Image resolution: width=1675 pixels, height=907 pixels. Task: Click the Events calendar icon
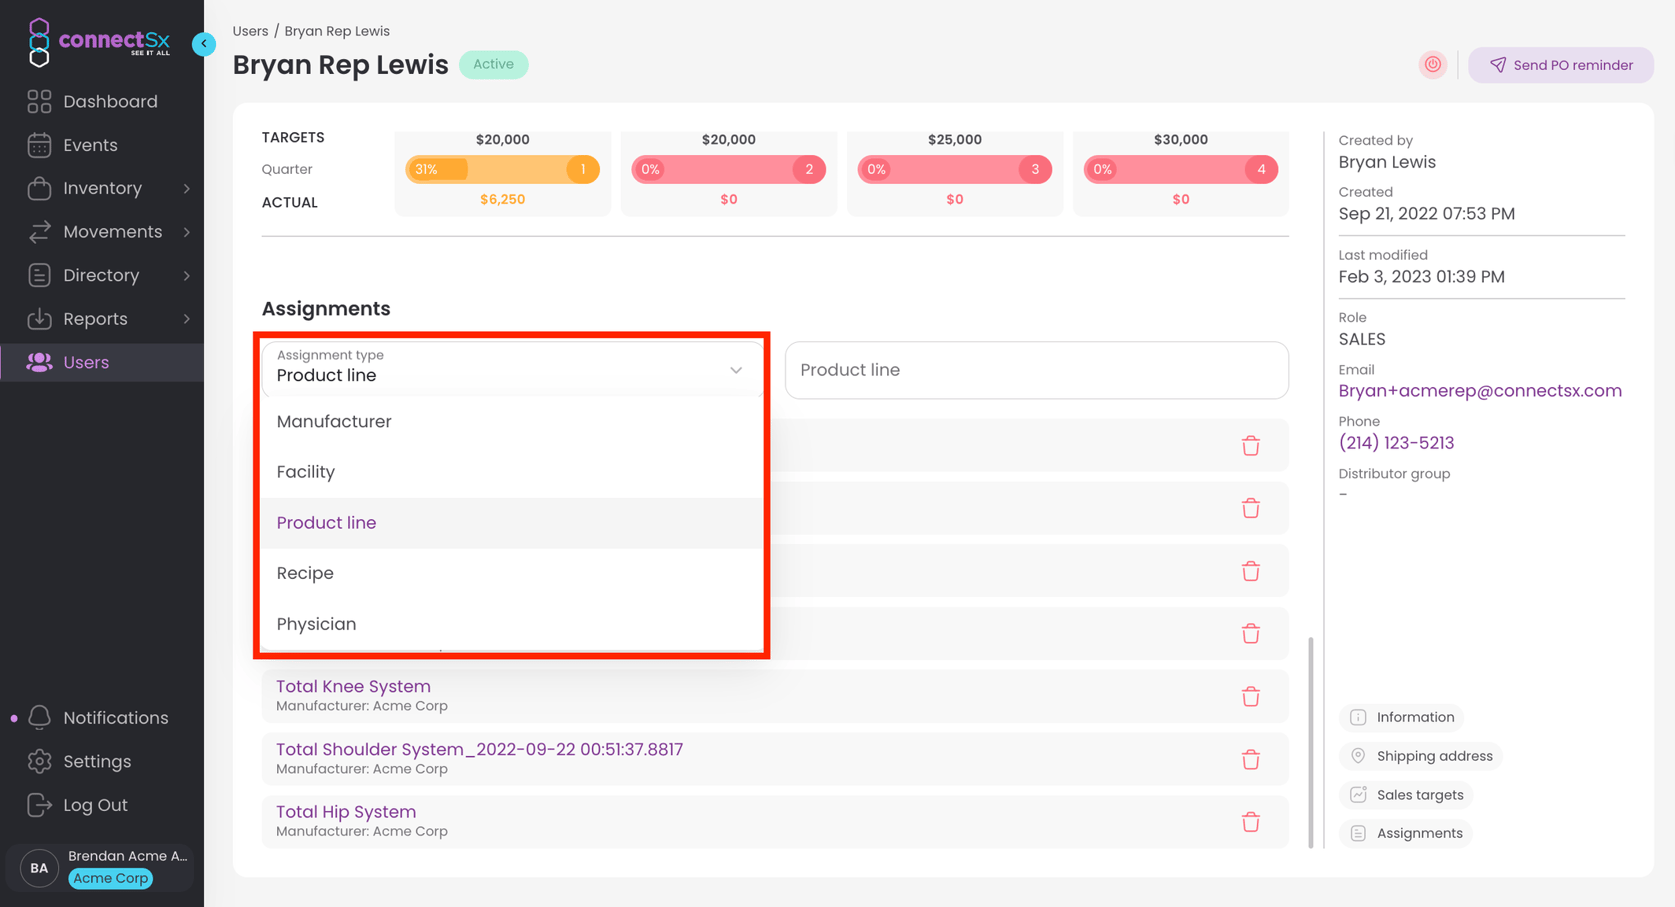tap(38, 145)
